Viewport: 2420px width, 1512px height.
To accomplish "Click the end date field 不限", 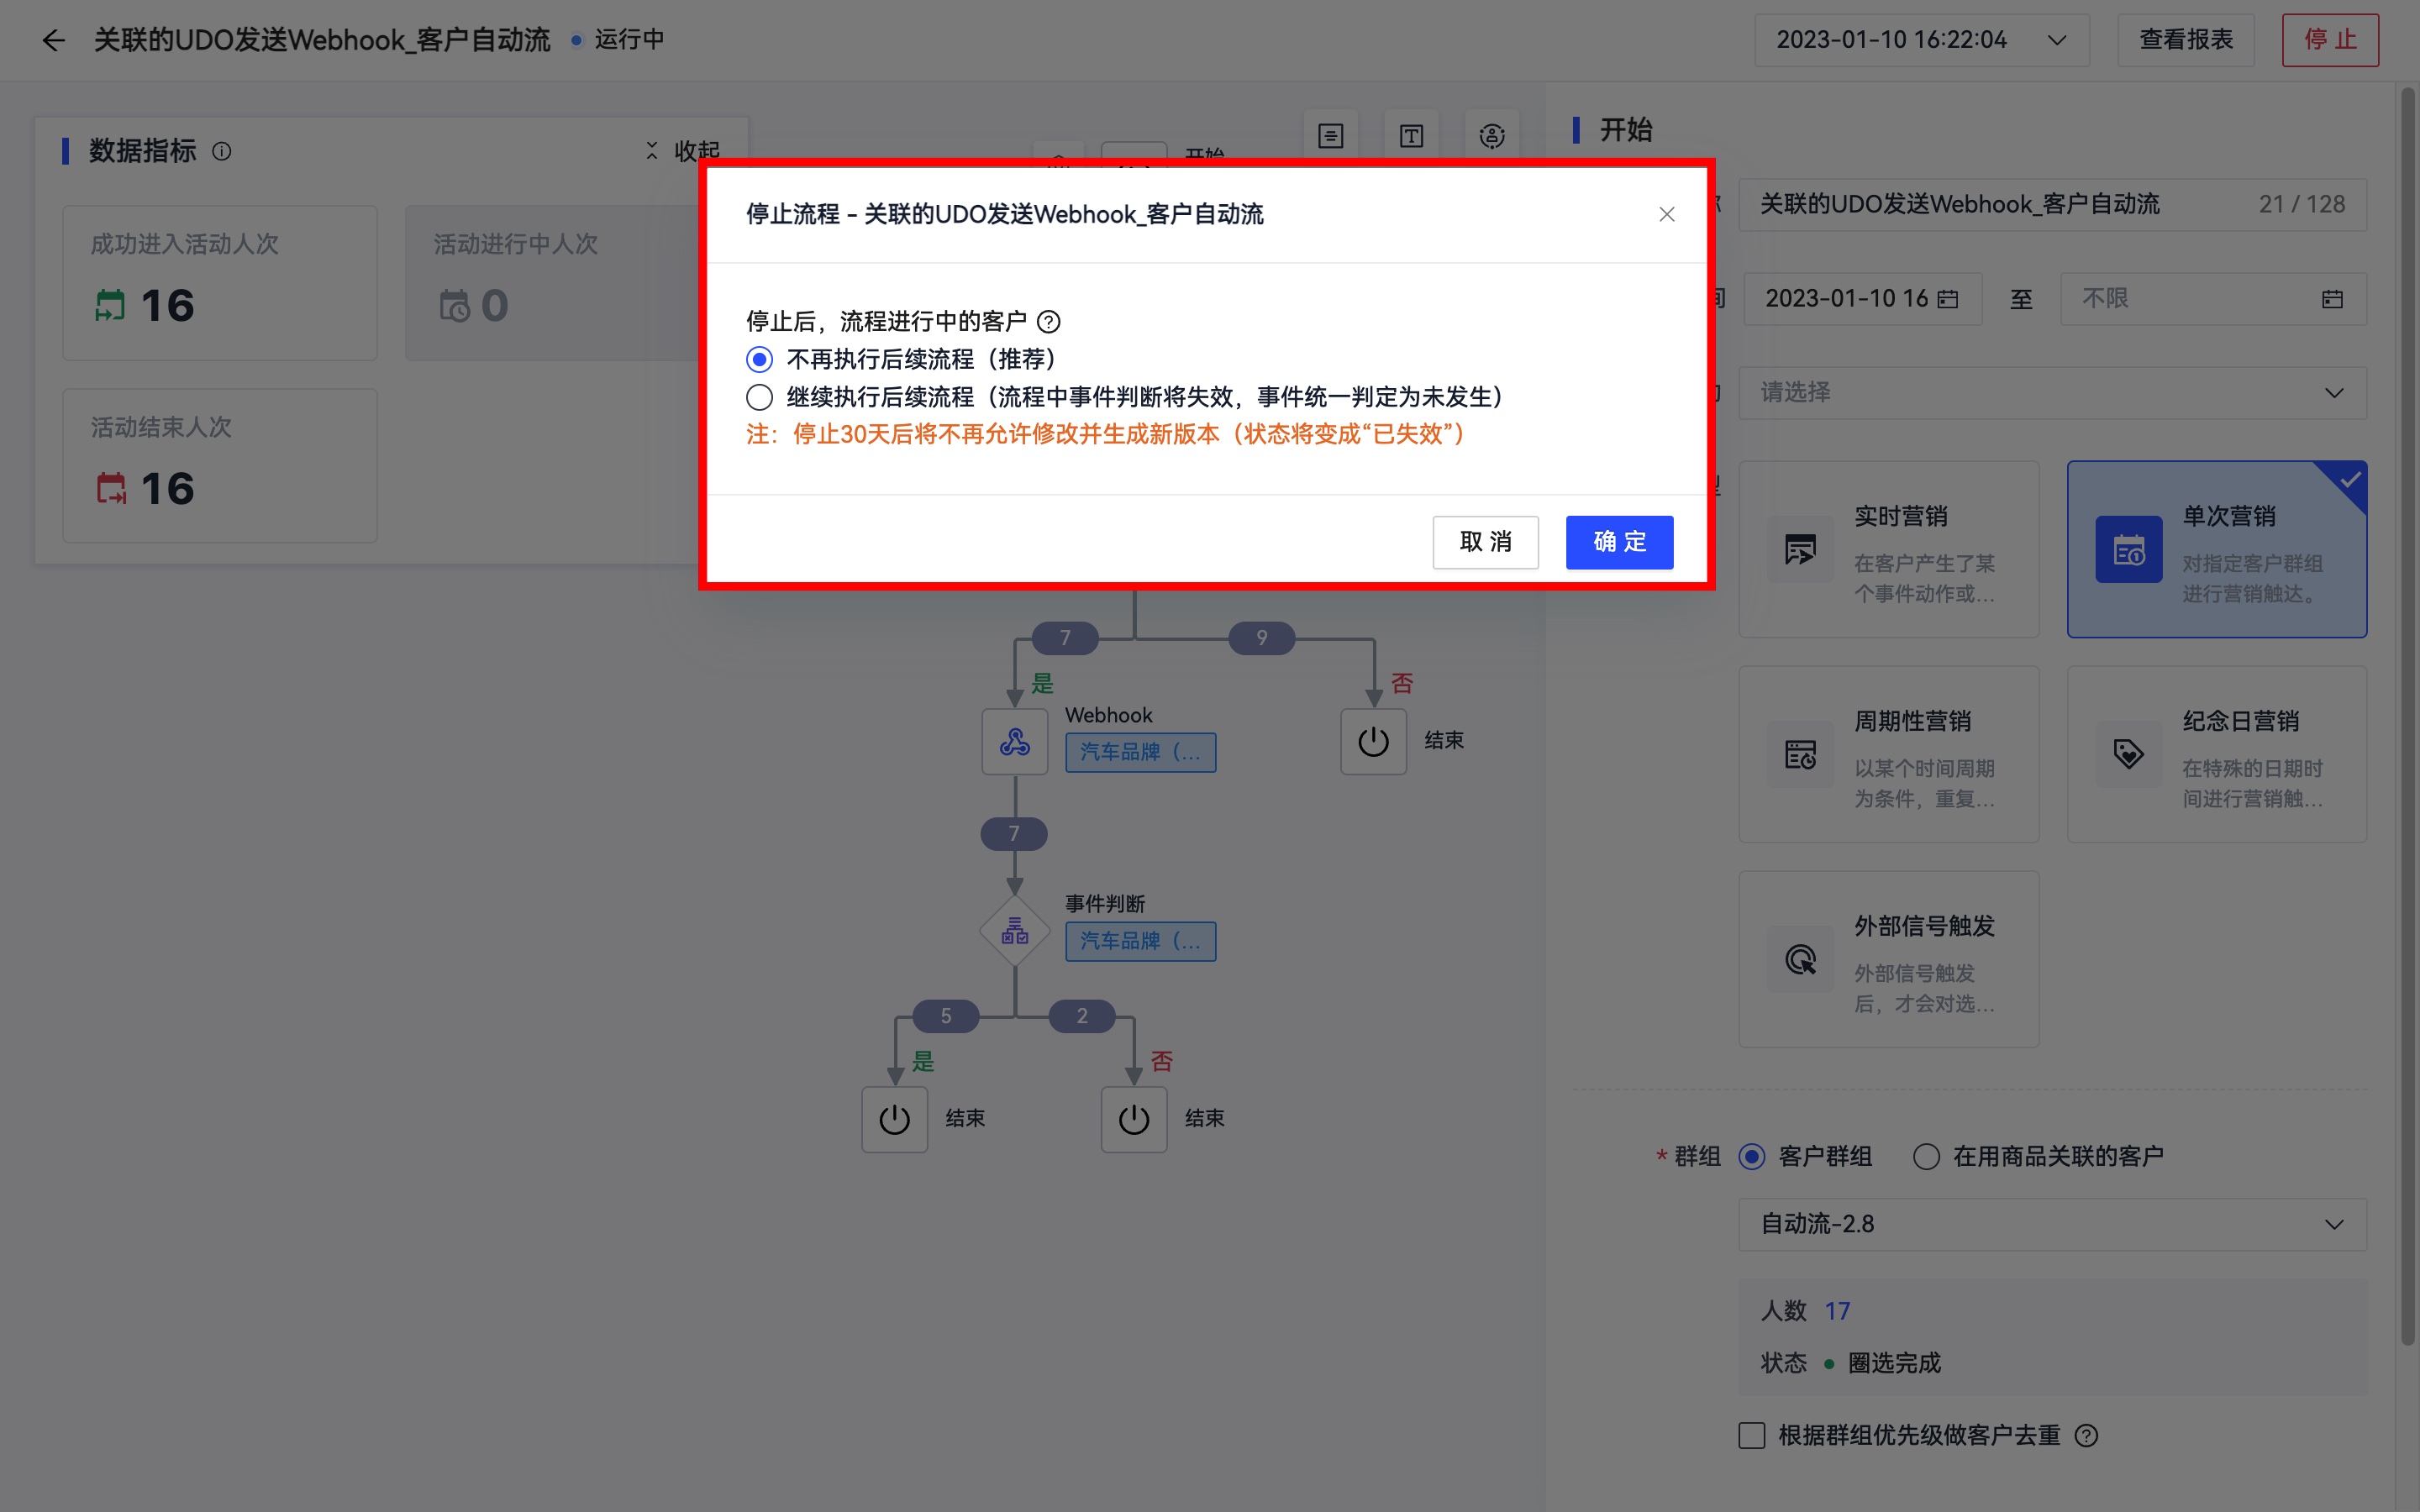I will pyautogui.click(x=2213, y=299).
